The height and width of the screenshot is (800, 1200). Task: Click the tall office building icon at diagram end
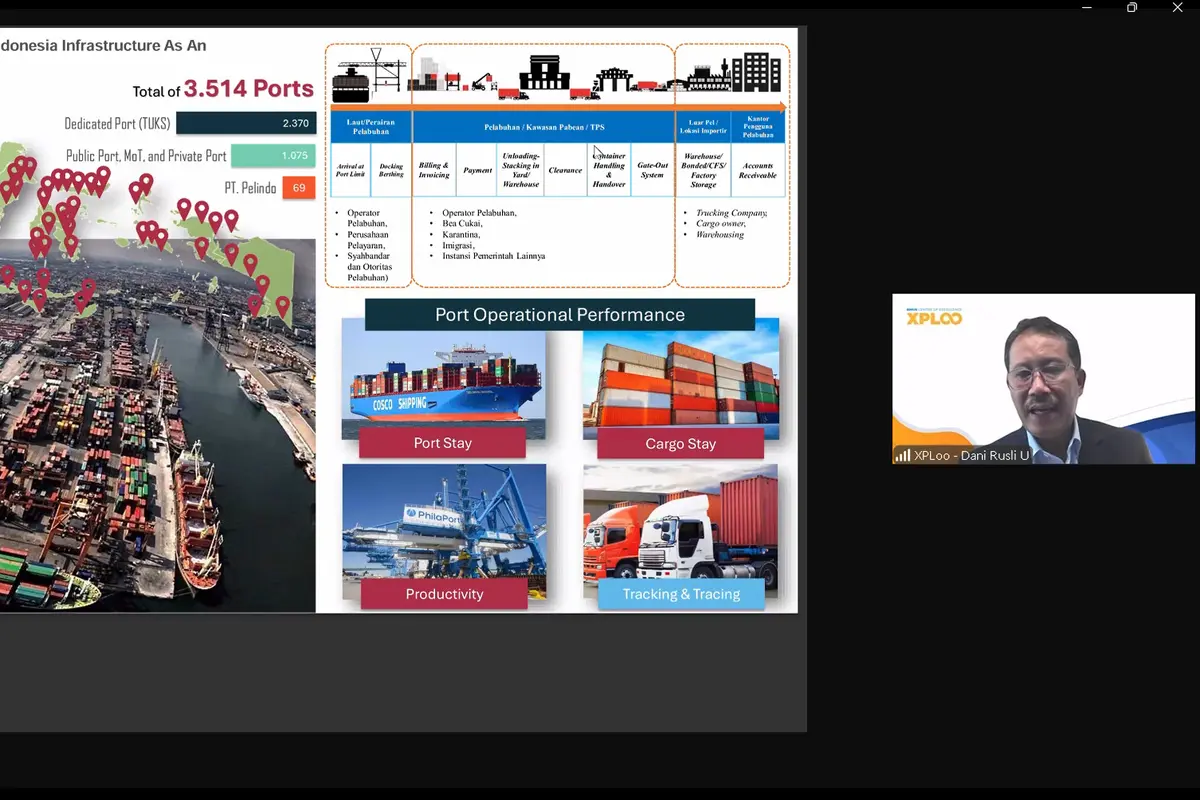[757, 73]
